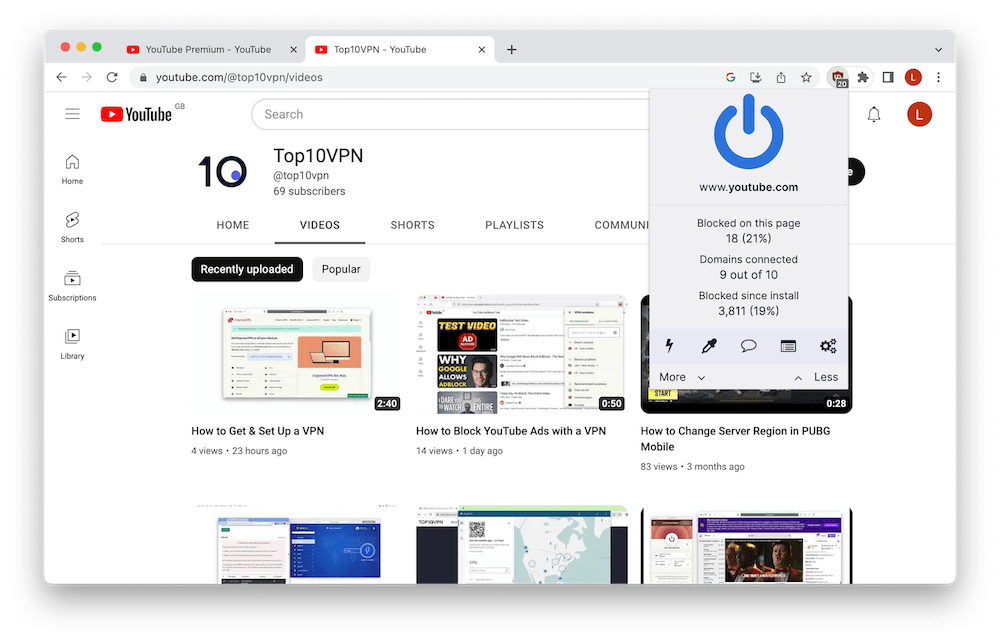Image resolution: width=1000 pixels, height=642 pixels.
Task: Click the YouTube logo
Action: click(x=136, y=114)
